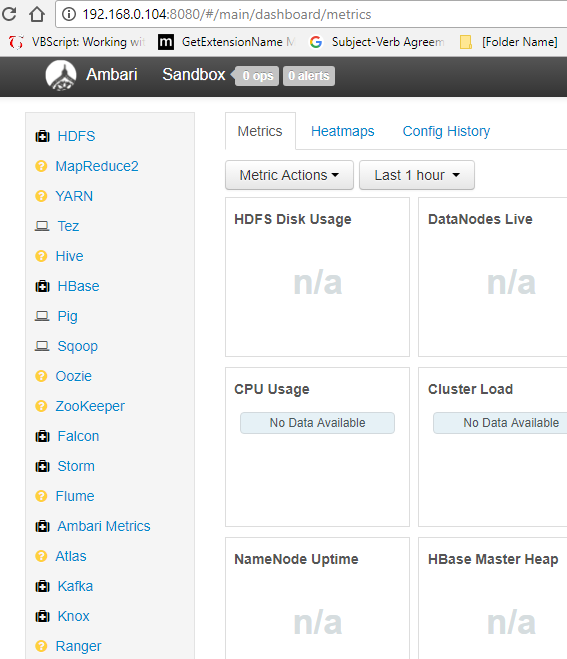567x659 pixels.
Task: Open the Metric Actions dropdown
Action: click(x=289, y=175)
